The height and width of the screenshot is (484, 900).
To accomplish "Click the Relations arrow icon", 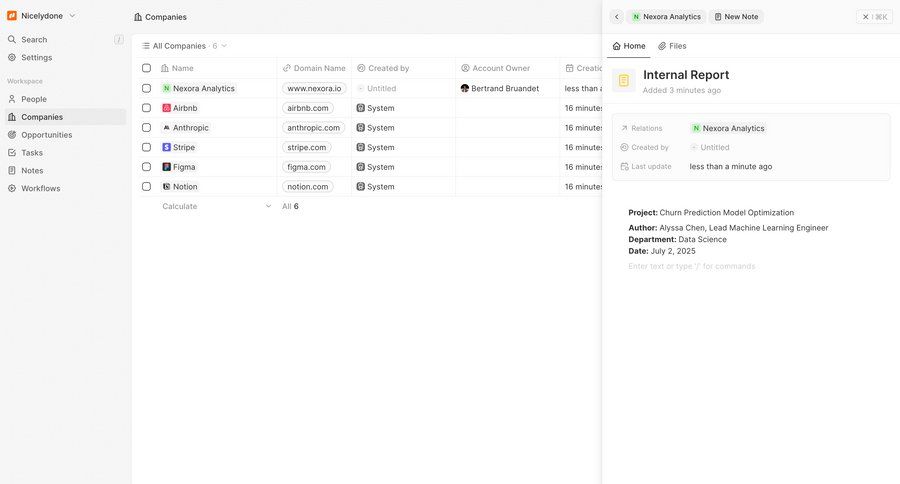I will [624, 128].
